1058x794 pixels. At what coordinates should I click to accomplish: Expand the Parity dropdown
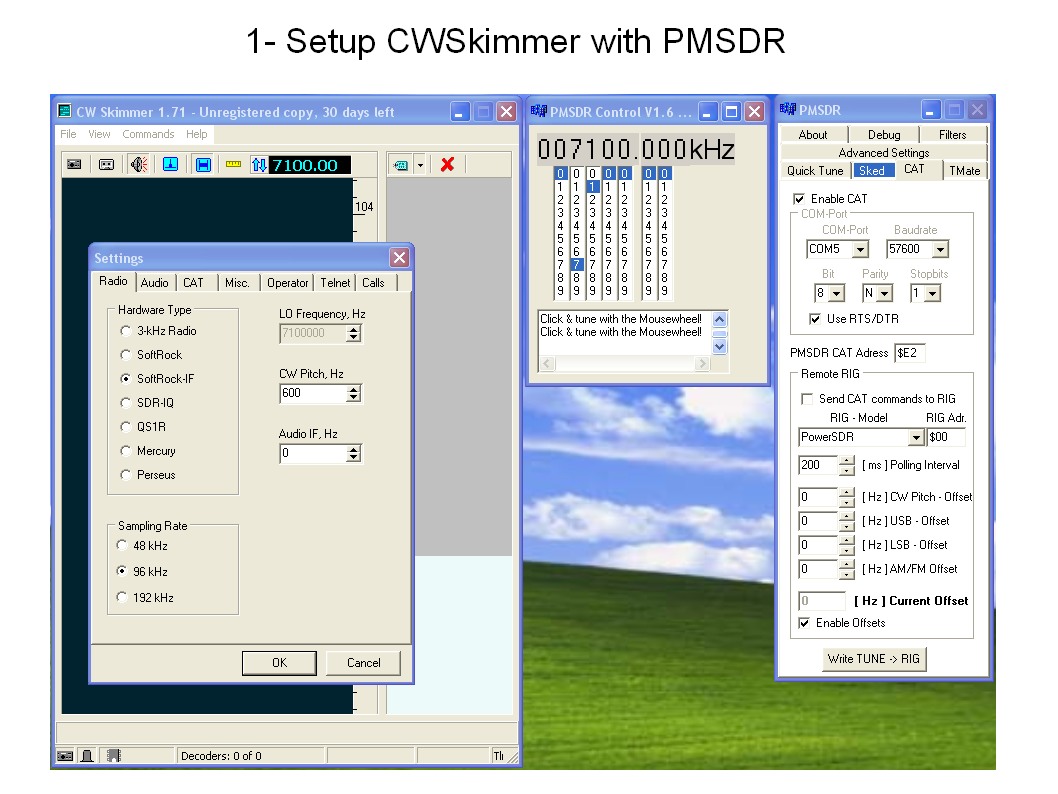(x=885, y=294)
